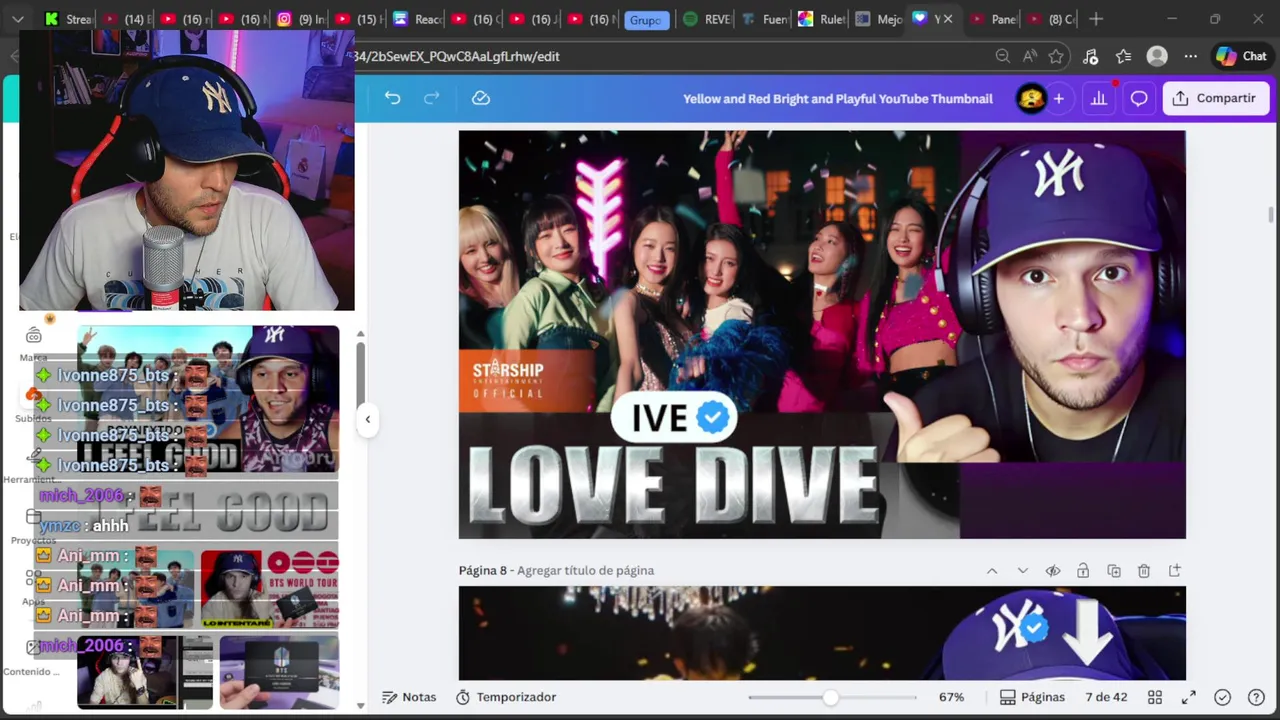Select the Starship Official logo on canvas
1280x720 pixels.
508,380
